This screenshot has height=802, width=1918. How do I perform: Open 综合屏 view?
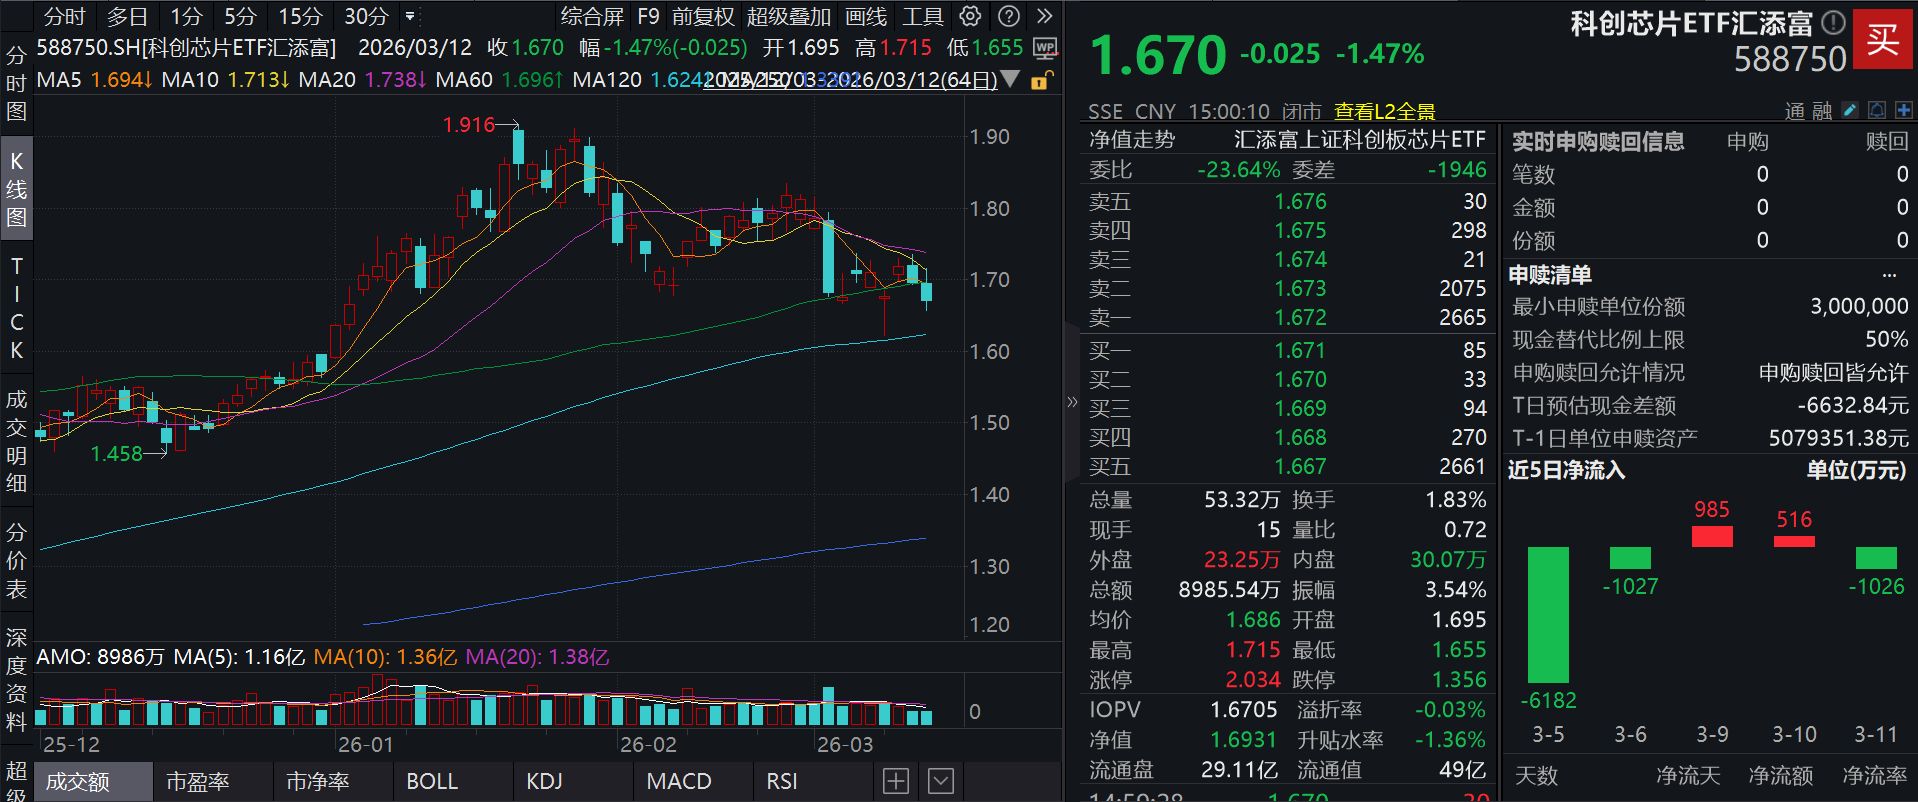coord(592,16)
